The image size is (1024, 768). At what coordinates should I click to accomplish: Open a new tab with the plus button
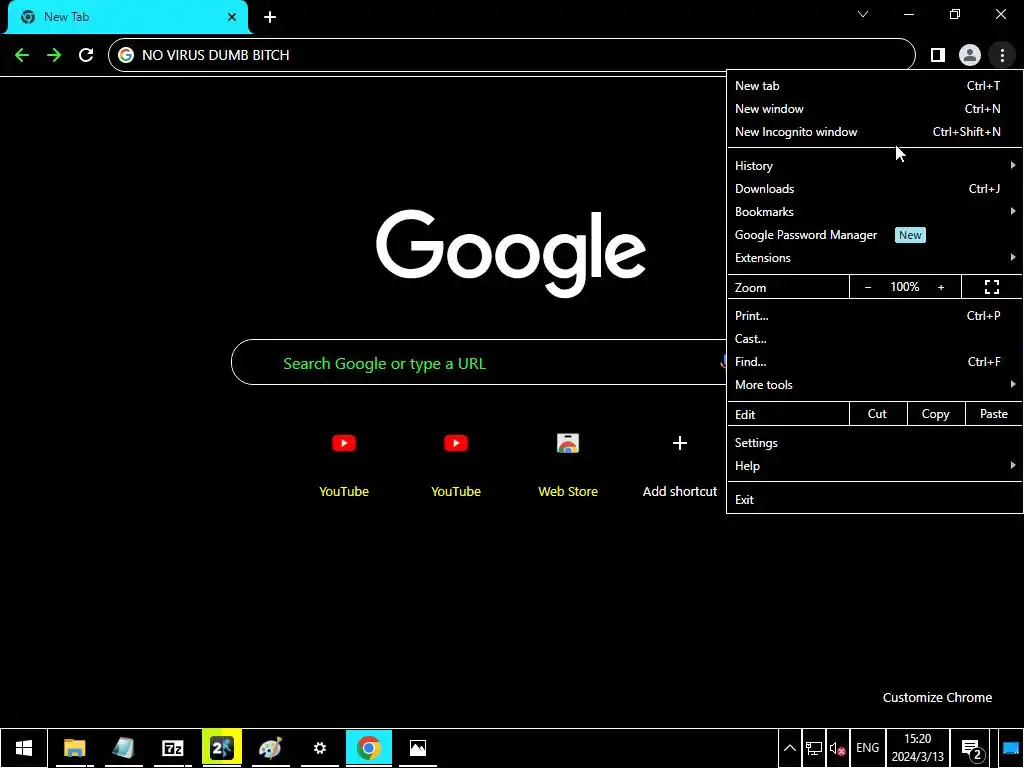pos(270,17)
